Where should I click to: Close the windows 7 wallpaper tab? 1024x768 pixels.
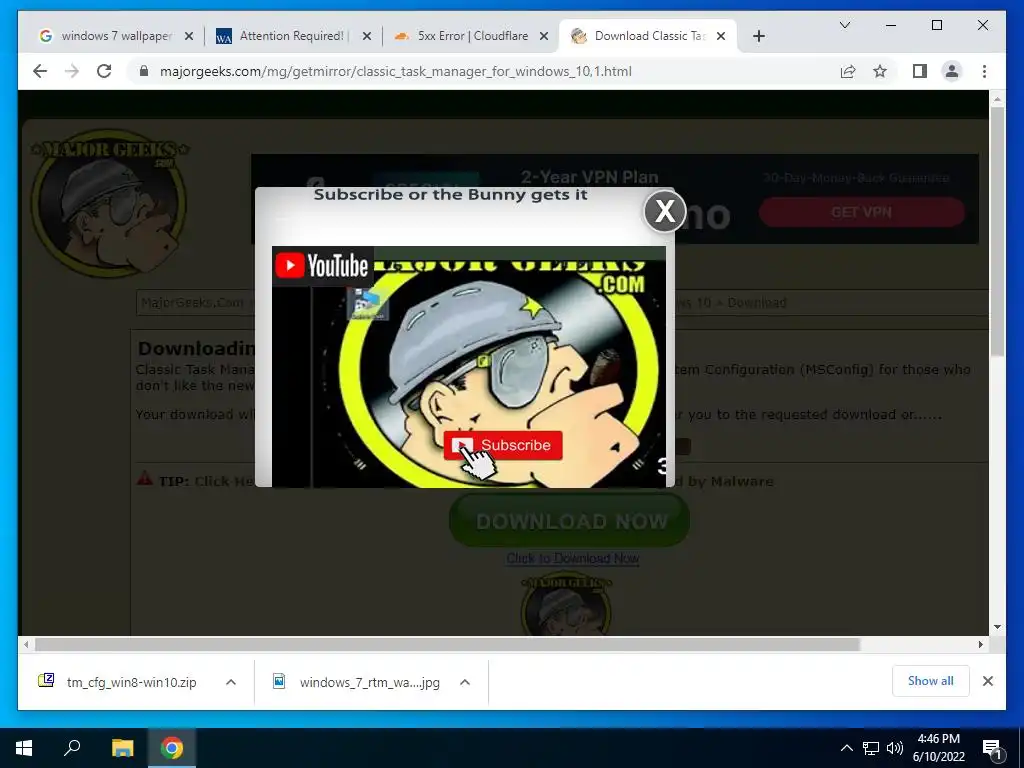[189, 36]
